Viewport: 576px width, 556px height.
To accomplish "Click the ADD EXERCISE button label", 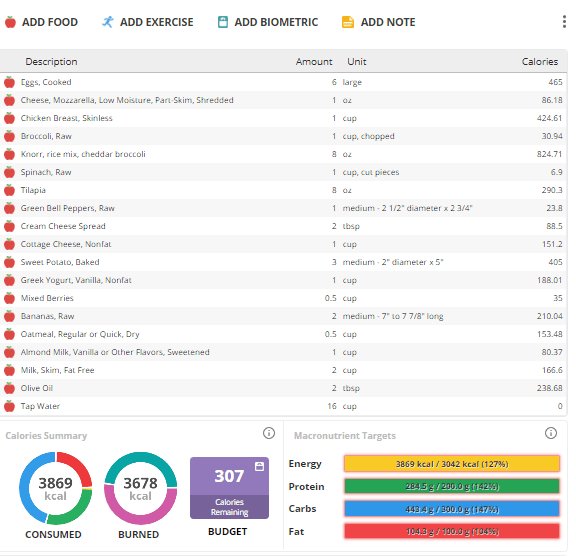I will pyautogui.click(x=157, y=22).
